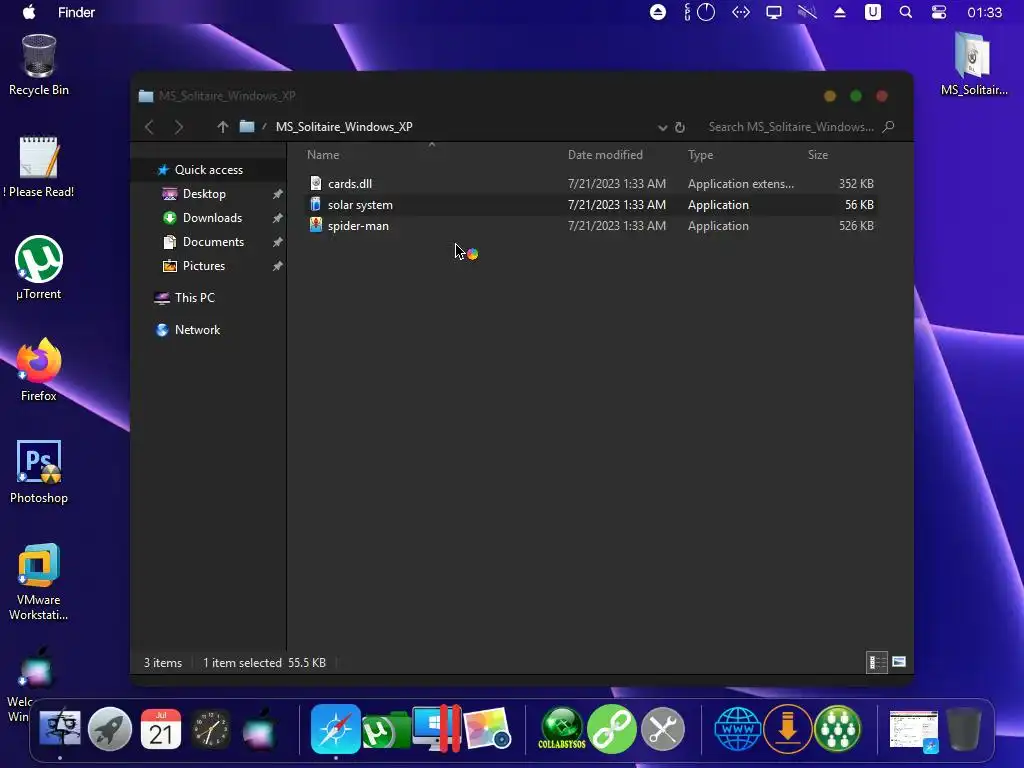
Task: Click the magnifier icon in Explorer search box
Action: (x=888, y=127)
